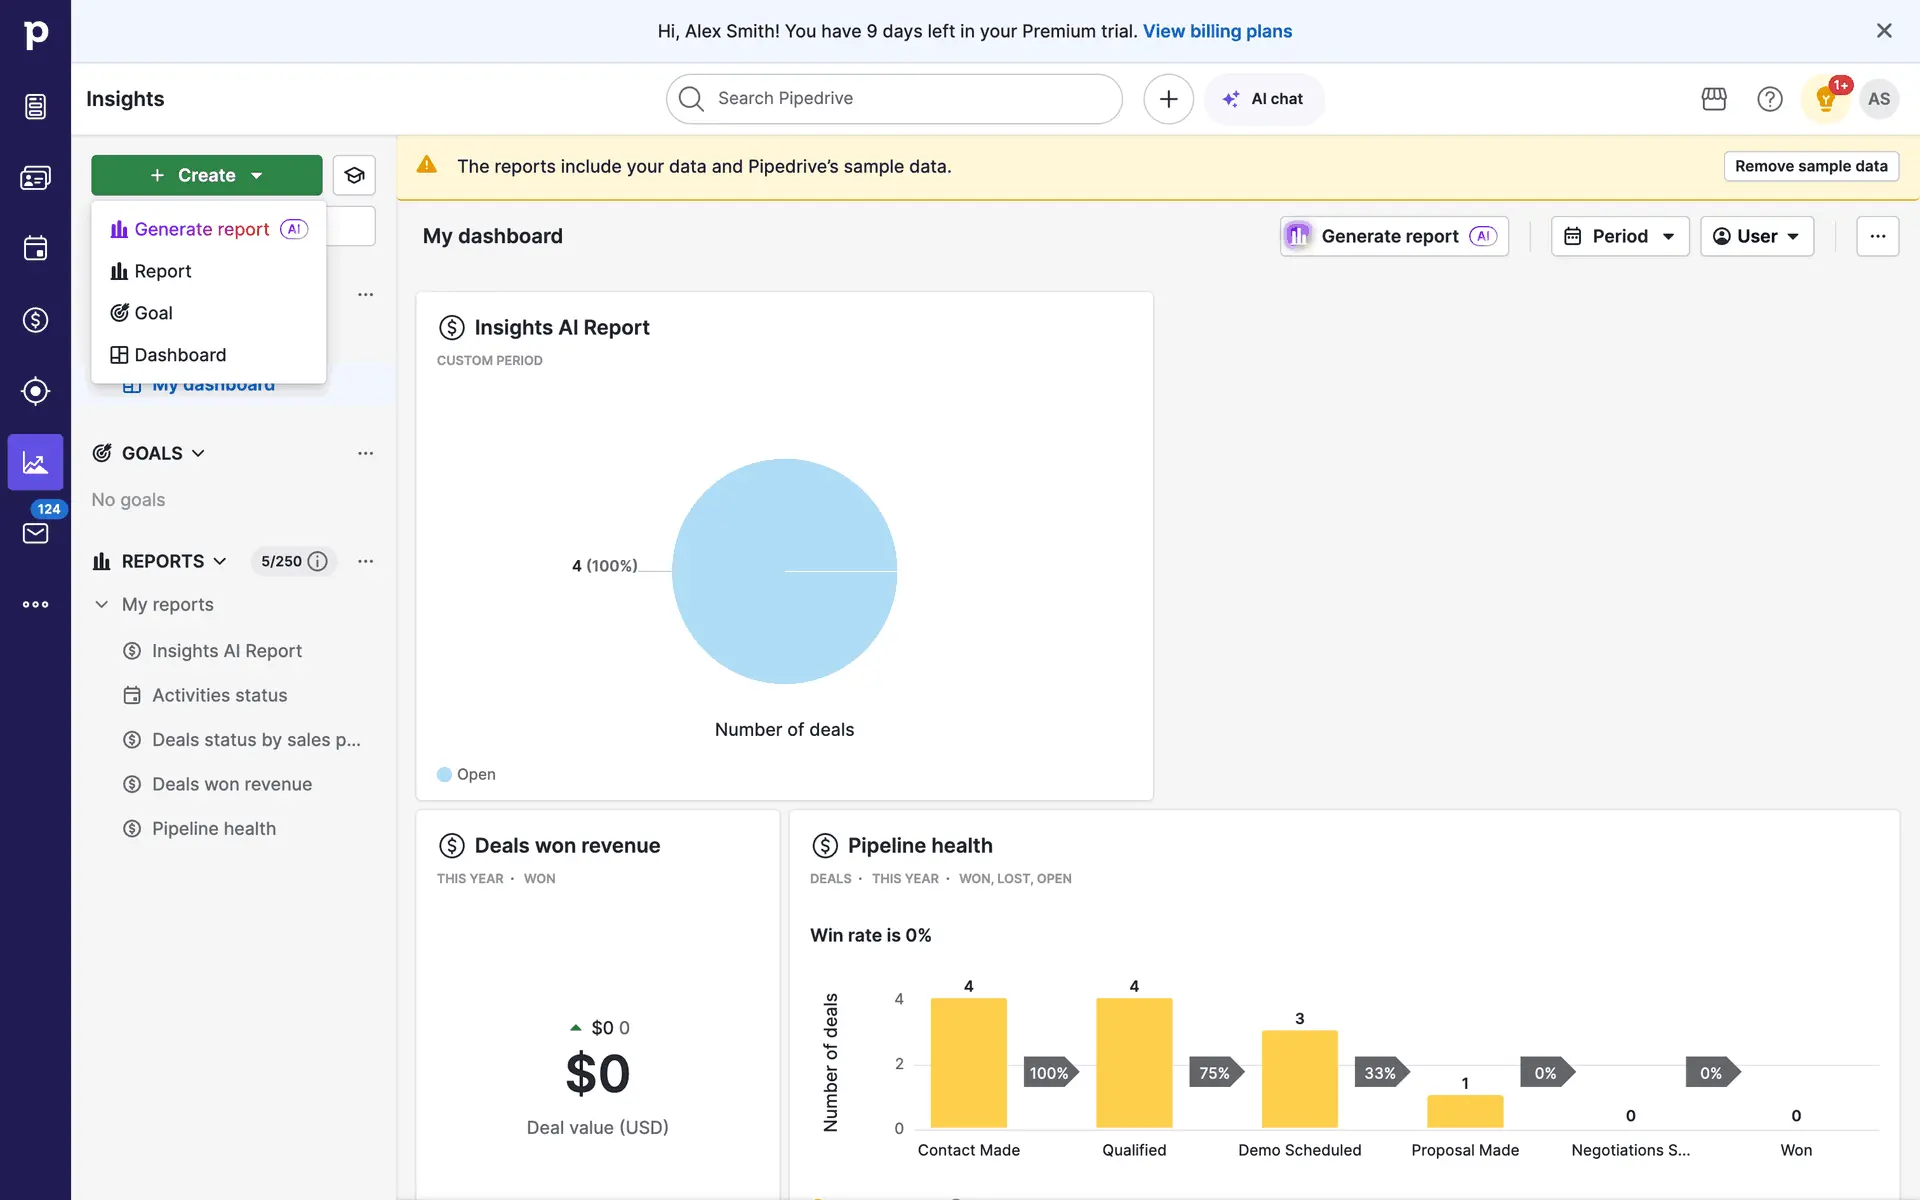Click the quick add plus button
This screenshot has height=1200, width=1920.
click(x=1168, y=99)
